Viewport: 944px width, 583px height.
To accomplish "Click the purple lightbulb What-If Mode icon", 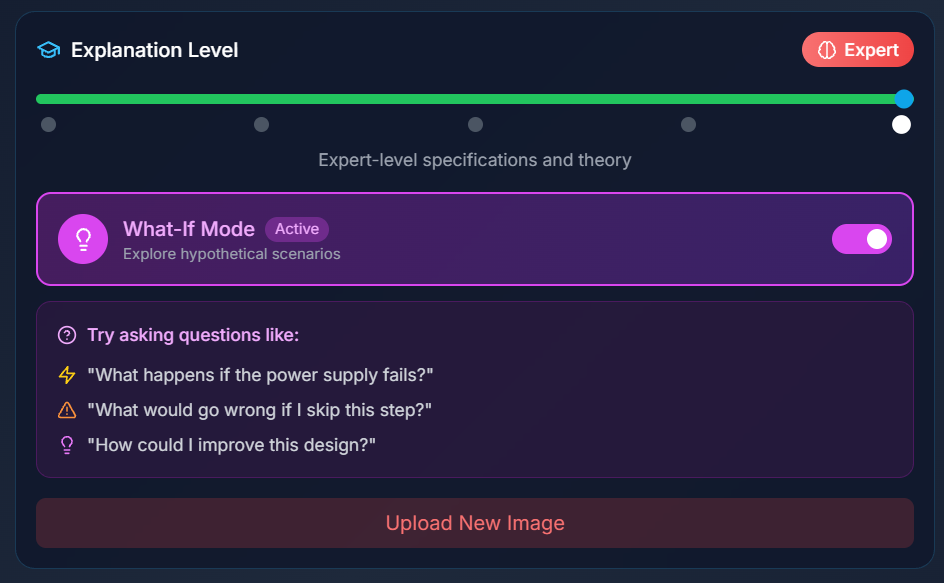I will 83,239.
